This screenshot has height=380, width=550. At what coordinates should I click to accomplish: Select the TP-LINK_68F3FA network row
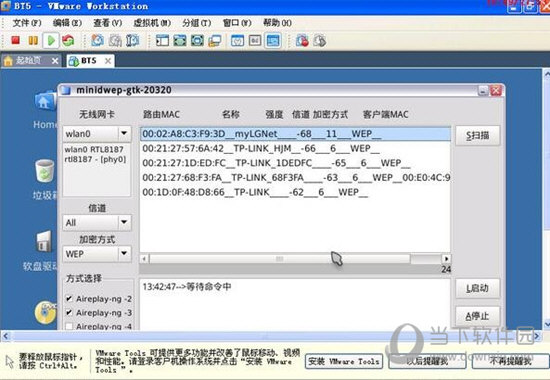click(295, 178)
